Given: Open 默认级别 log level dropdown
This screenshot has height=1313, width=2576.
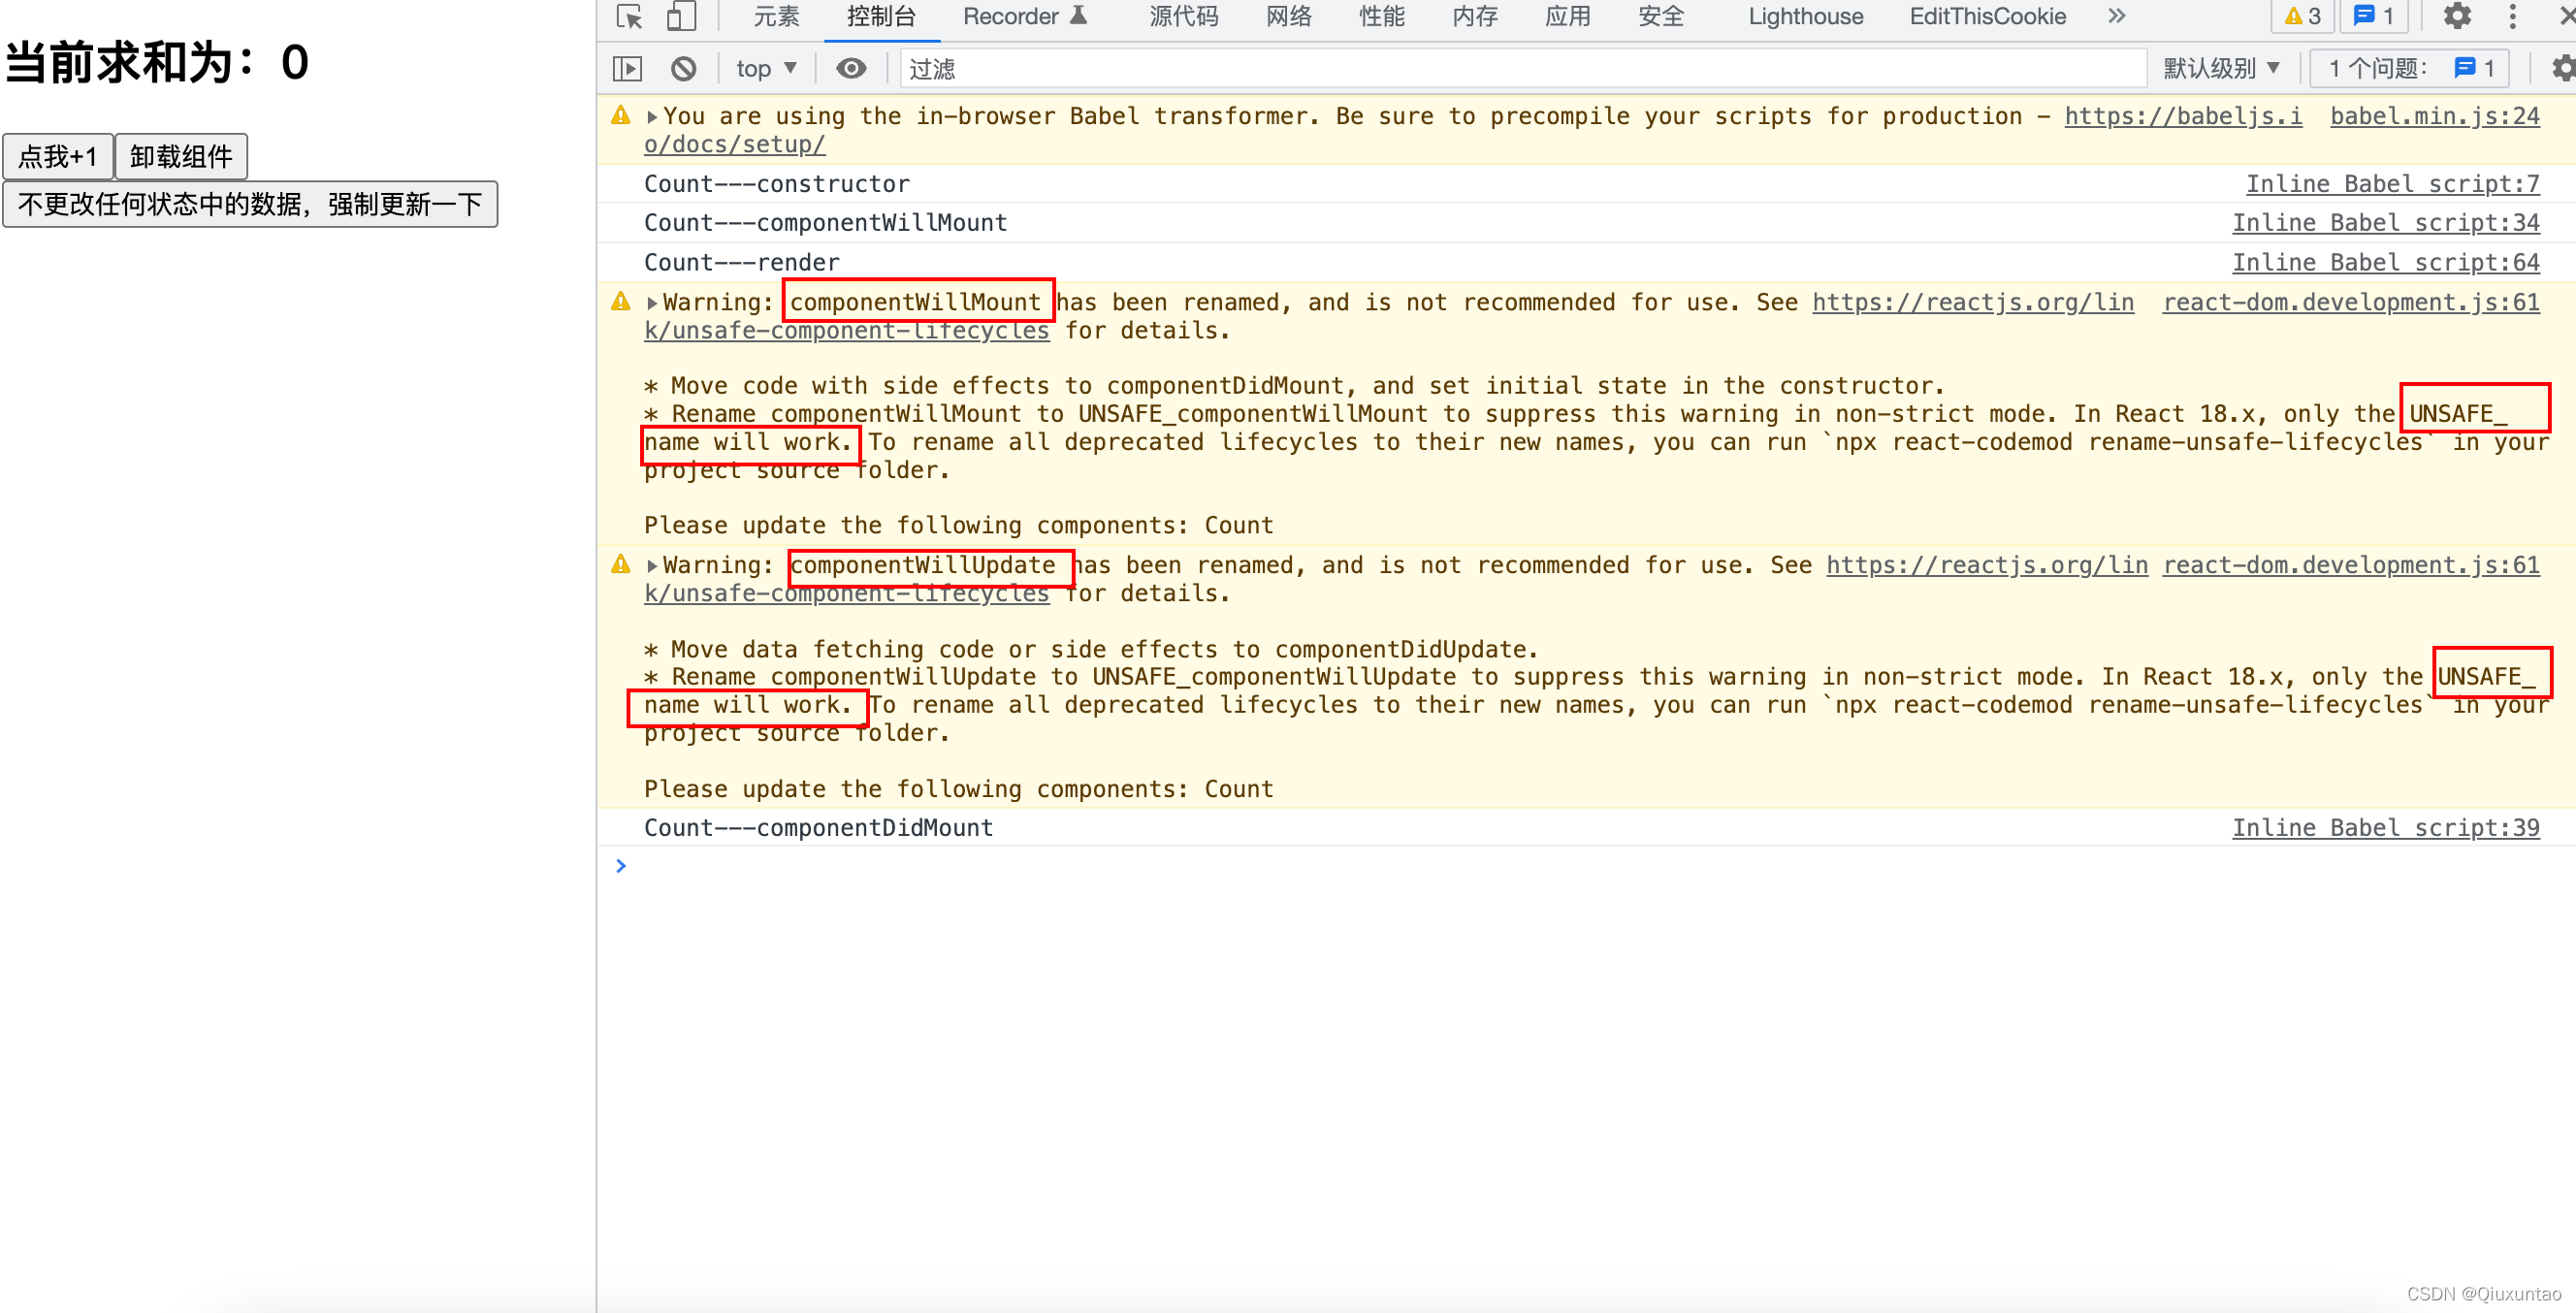Looking at the screenshot, I should tap(2221, 68).
